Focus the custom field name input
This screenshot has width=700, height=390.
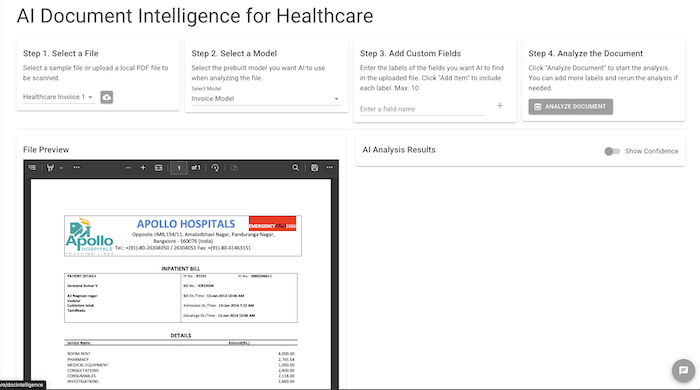[x=422, y=109]
